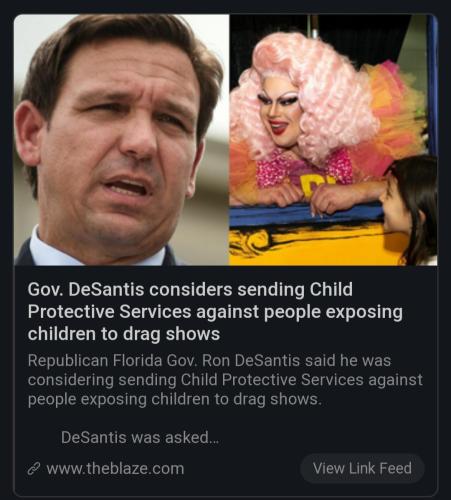Expand the truncated 'DeSantis was asked…' text

(140, 437)
